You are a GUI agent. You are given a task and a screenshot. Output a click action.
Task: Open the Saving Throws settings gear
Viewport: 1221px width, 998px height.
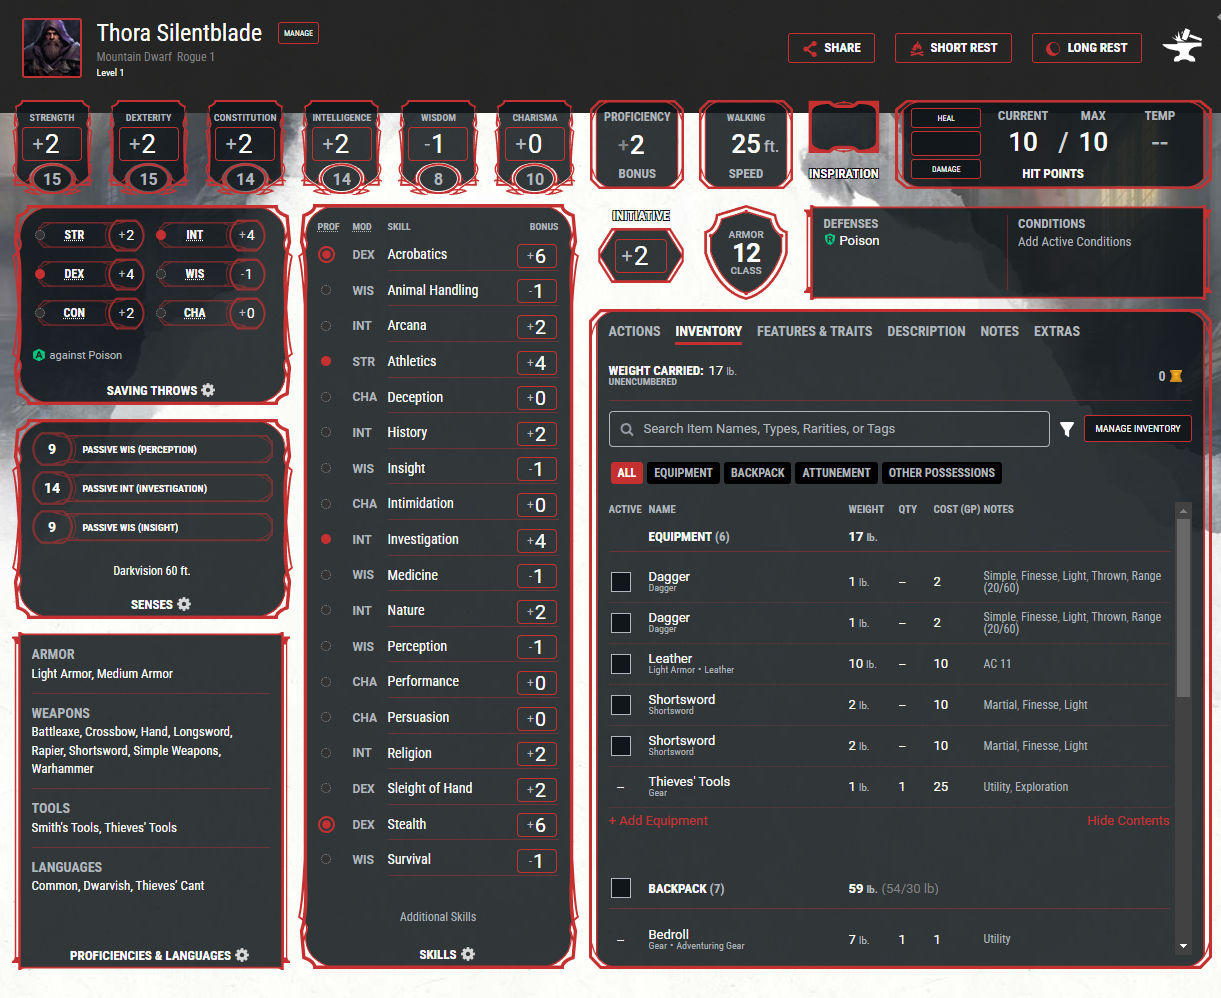pyautogui.click(x=208, y=391)
